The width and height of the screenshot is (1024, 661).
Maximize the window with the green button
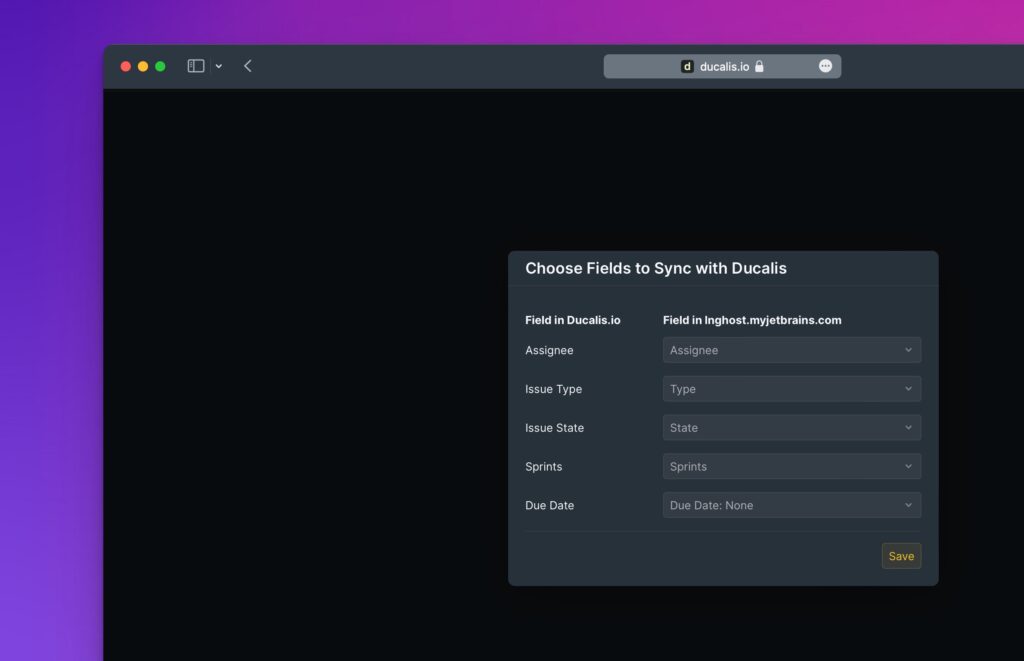point(160,66)
